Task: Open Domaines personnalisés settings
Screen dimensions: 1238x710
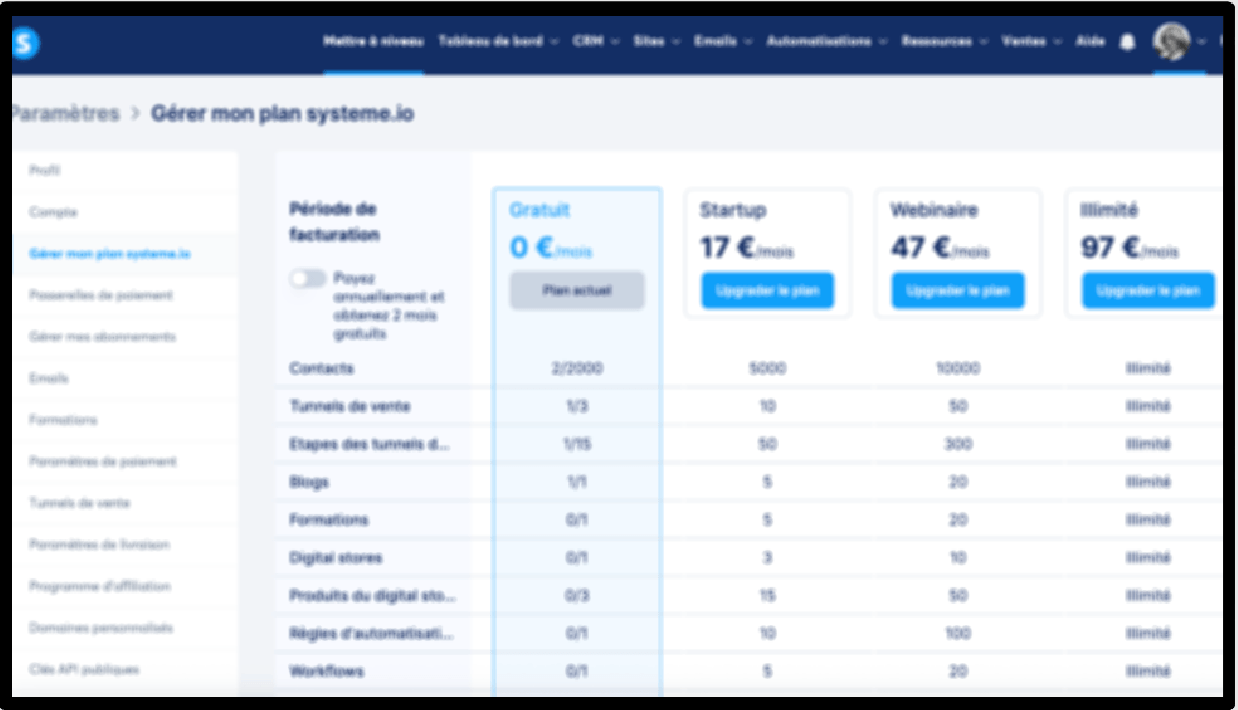Action: (x=101, y=628)
